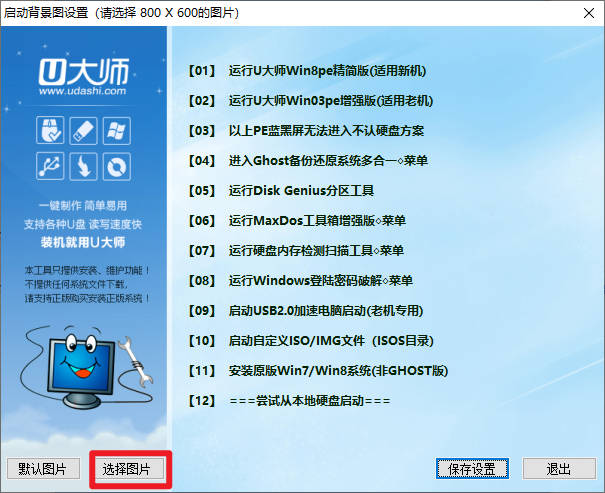Click www.udashi.com website text
This screenshot has width=605, height=493.
[83, 91]
